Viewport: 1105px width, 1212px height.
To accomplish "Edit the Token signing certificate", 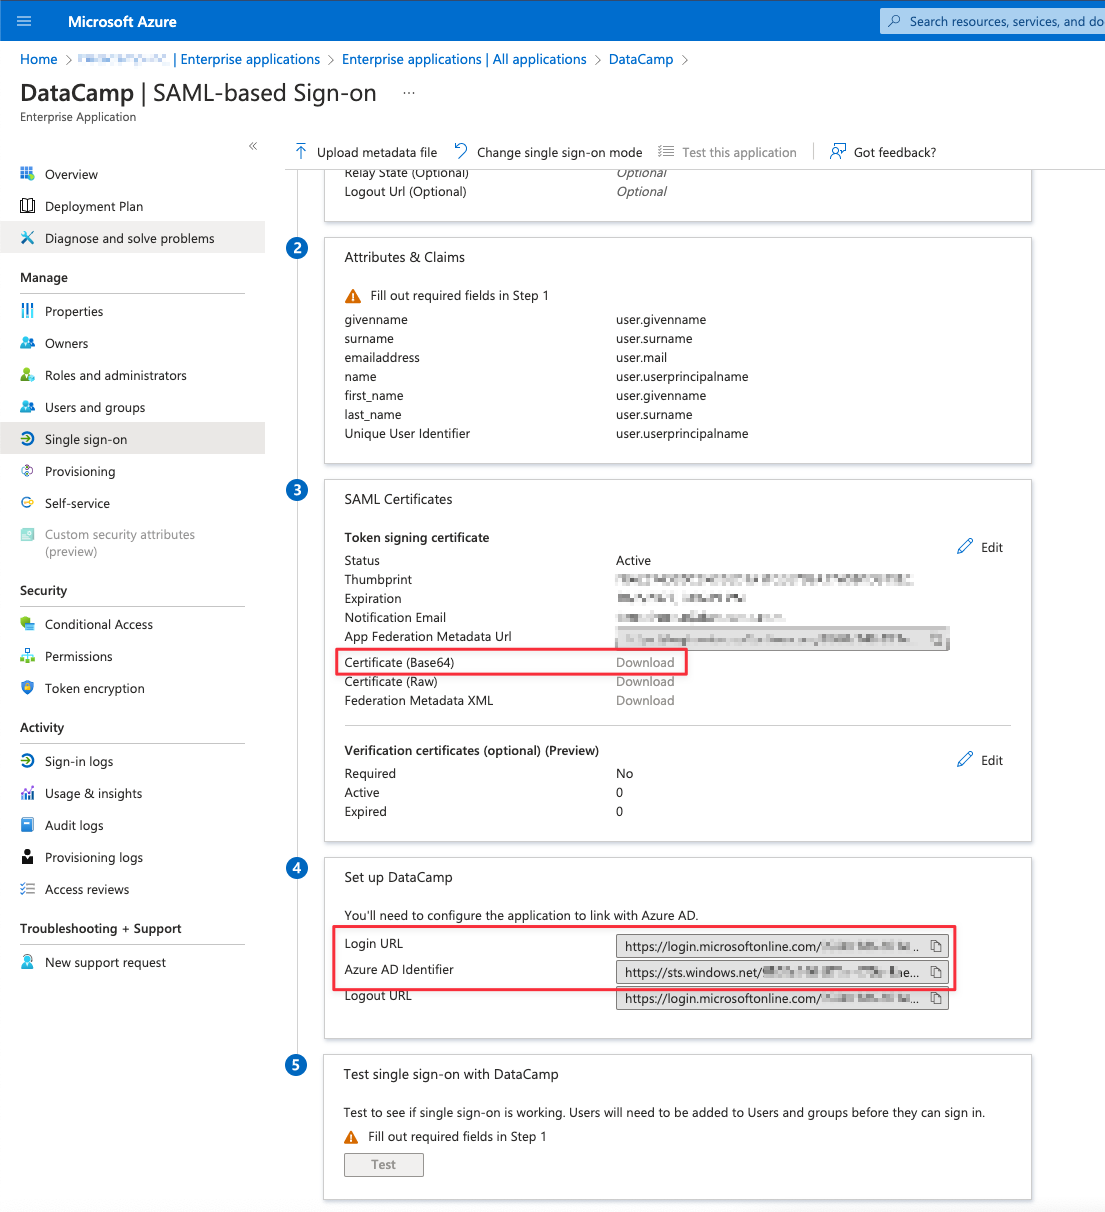I will point(980,547).
